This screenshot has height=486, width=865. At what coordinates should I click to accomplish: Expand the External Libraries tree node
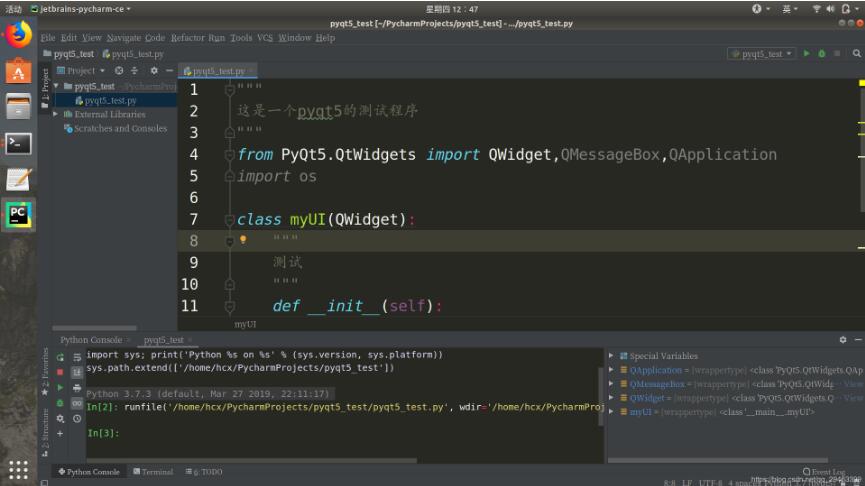tap(57, 114)
